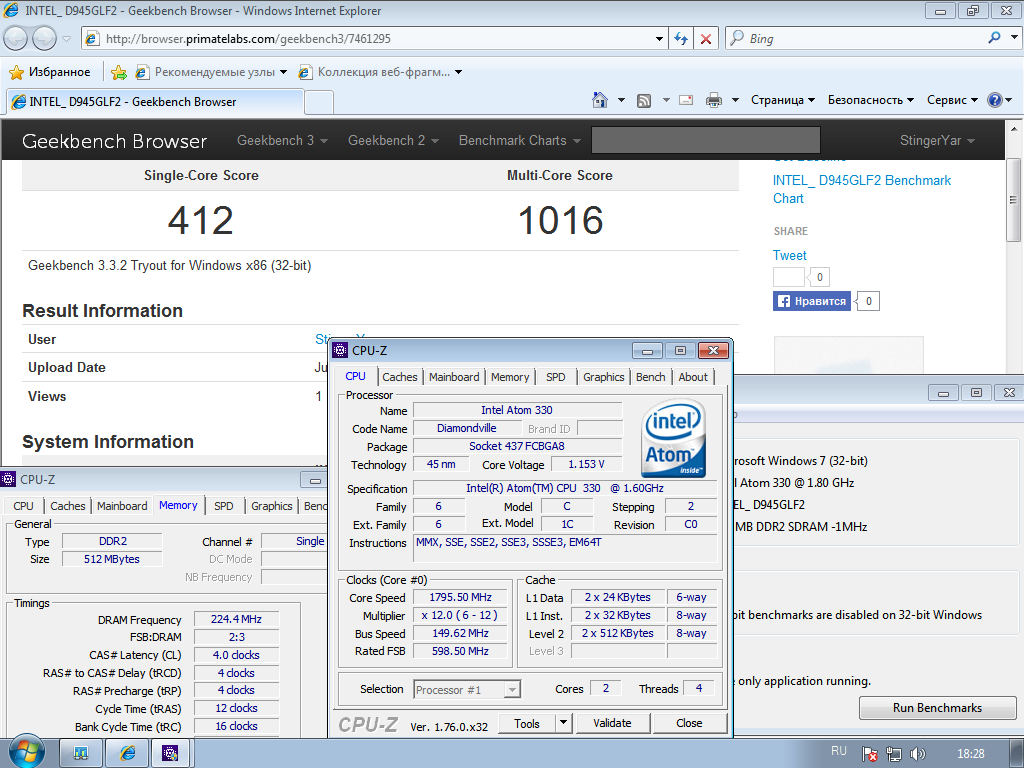Click Run Benchmarks button
1024x768 pixels.
pyautogui.click(x=937, y=708)
